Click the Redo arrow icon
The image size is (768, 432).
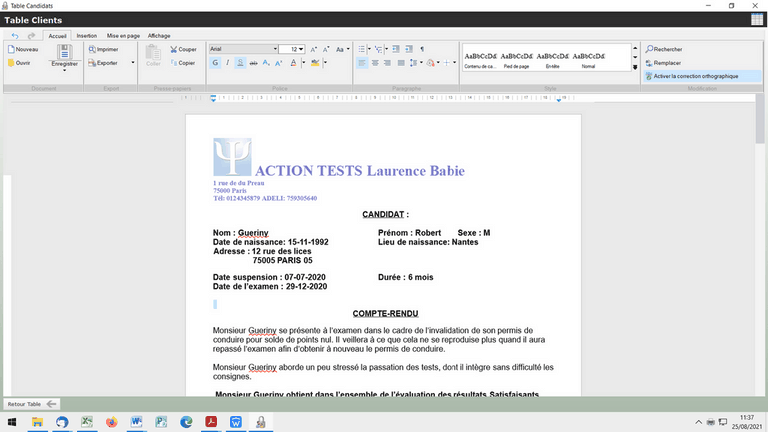pos(31,36)
